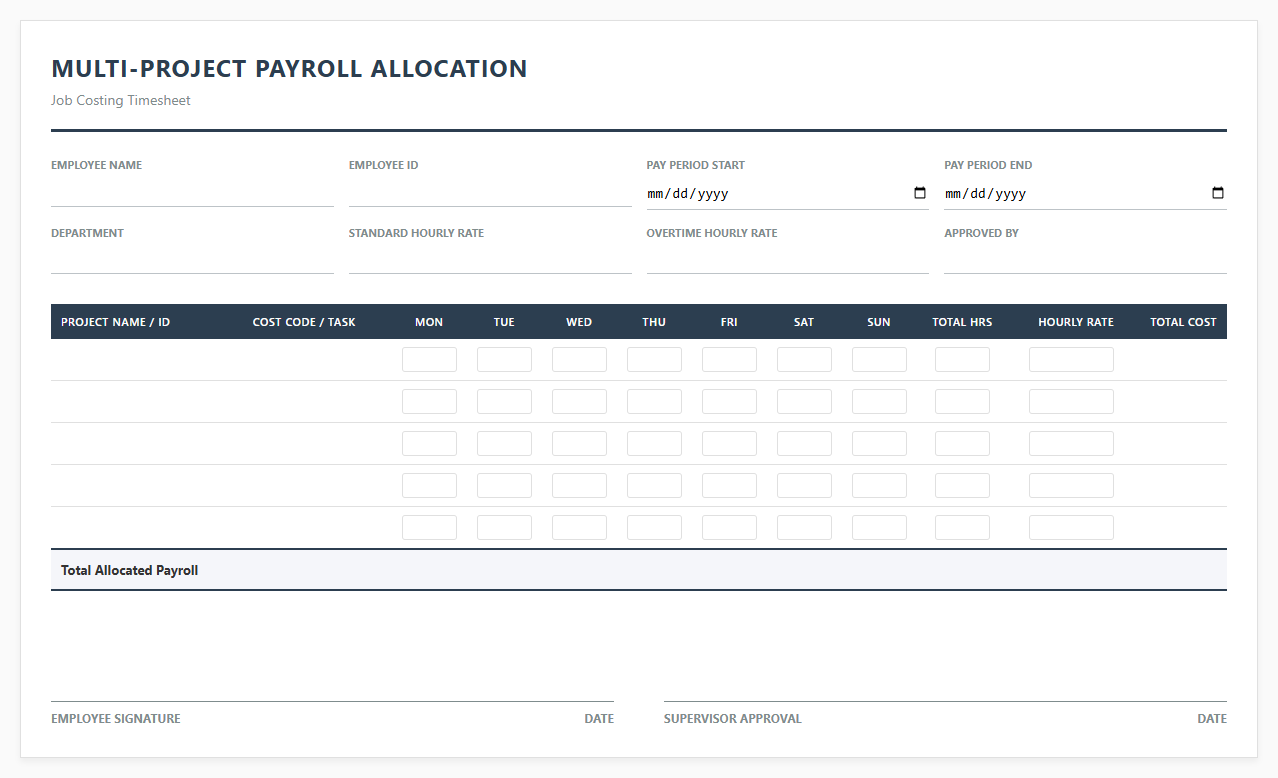1278x778 pixels.
Task: Click the SAT hours box in the third row
Action: pyautogui.click(x=804, y=444)
